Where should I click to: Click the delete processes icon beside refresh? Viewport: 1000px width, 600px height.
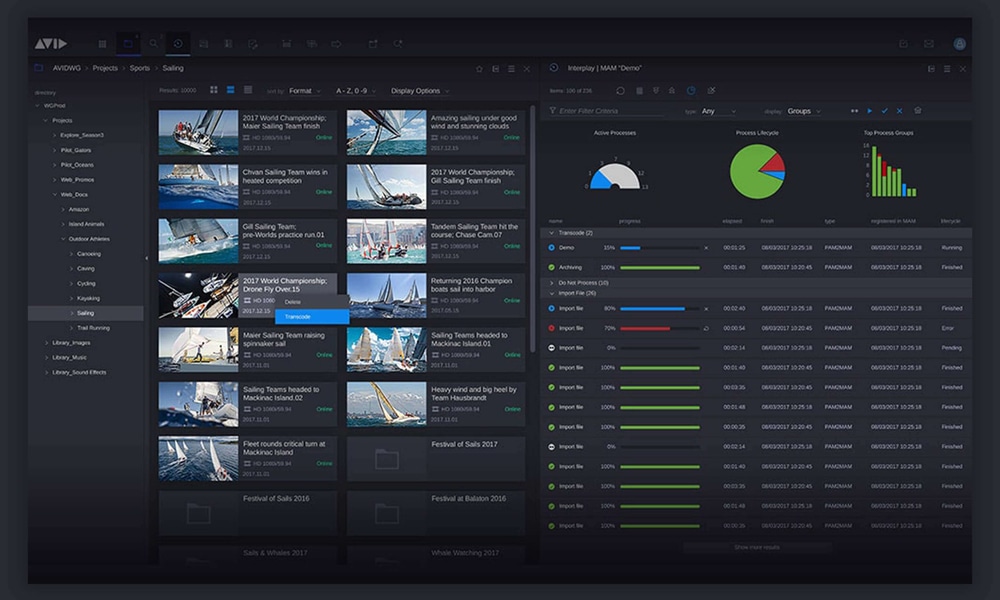pos(639,91)
